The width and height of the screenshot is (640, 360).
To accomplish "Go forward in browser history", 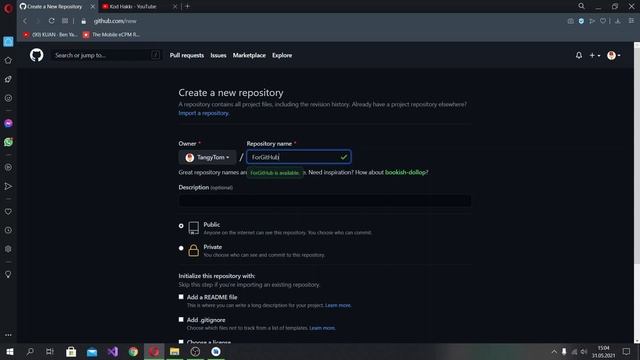I will pos(38,21).
